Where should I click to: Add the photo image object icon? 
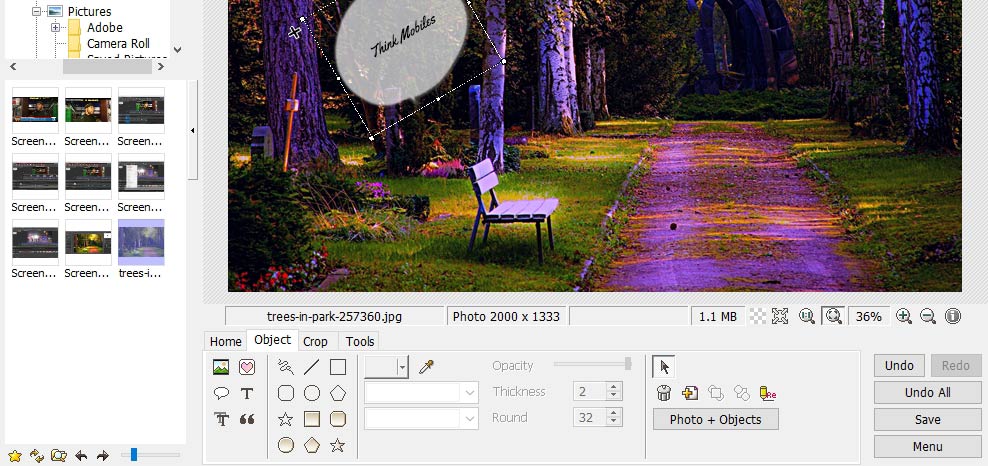click(x=221, y=367)
